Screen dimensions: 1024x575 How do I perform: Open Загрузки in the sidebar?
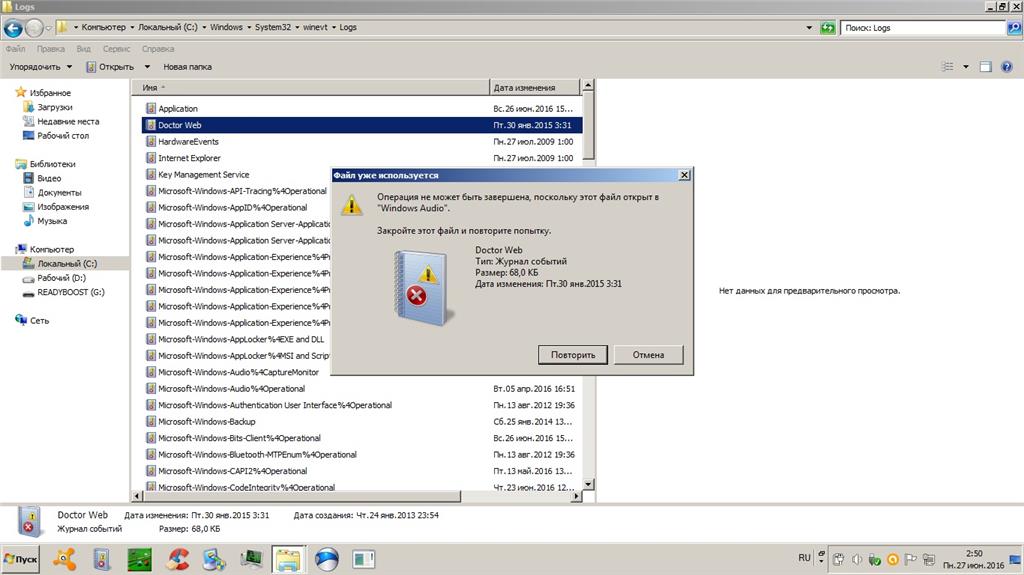click(x=54, y=107)
